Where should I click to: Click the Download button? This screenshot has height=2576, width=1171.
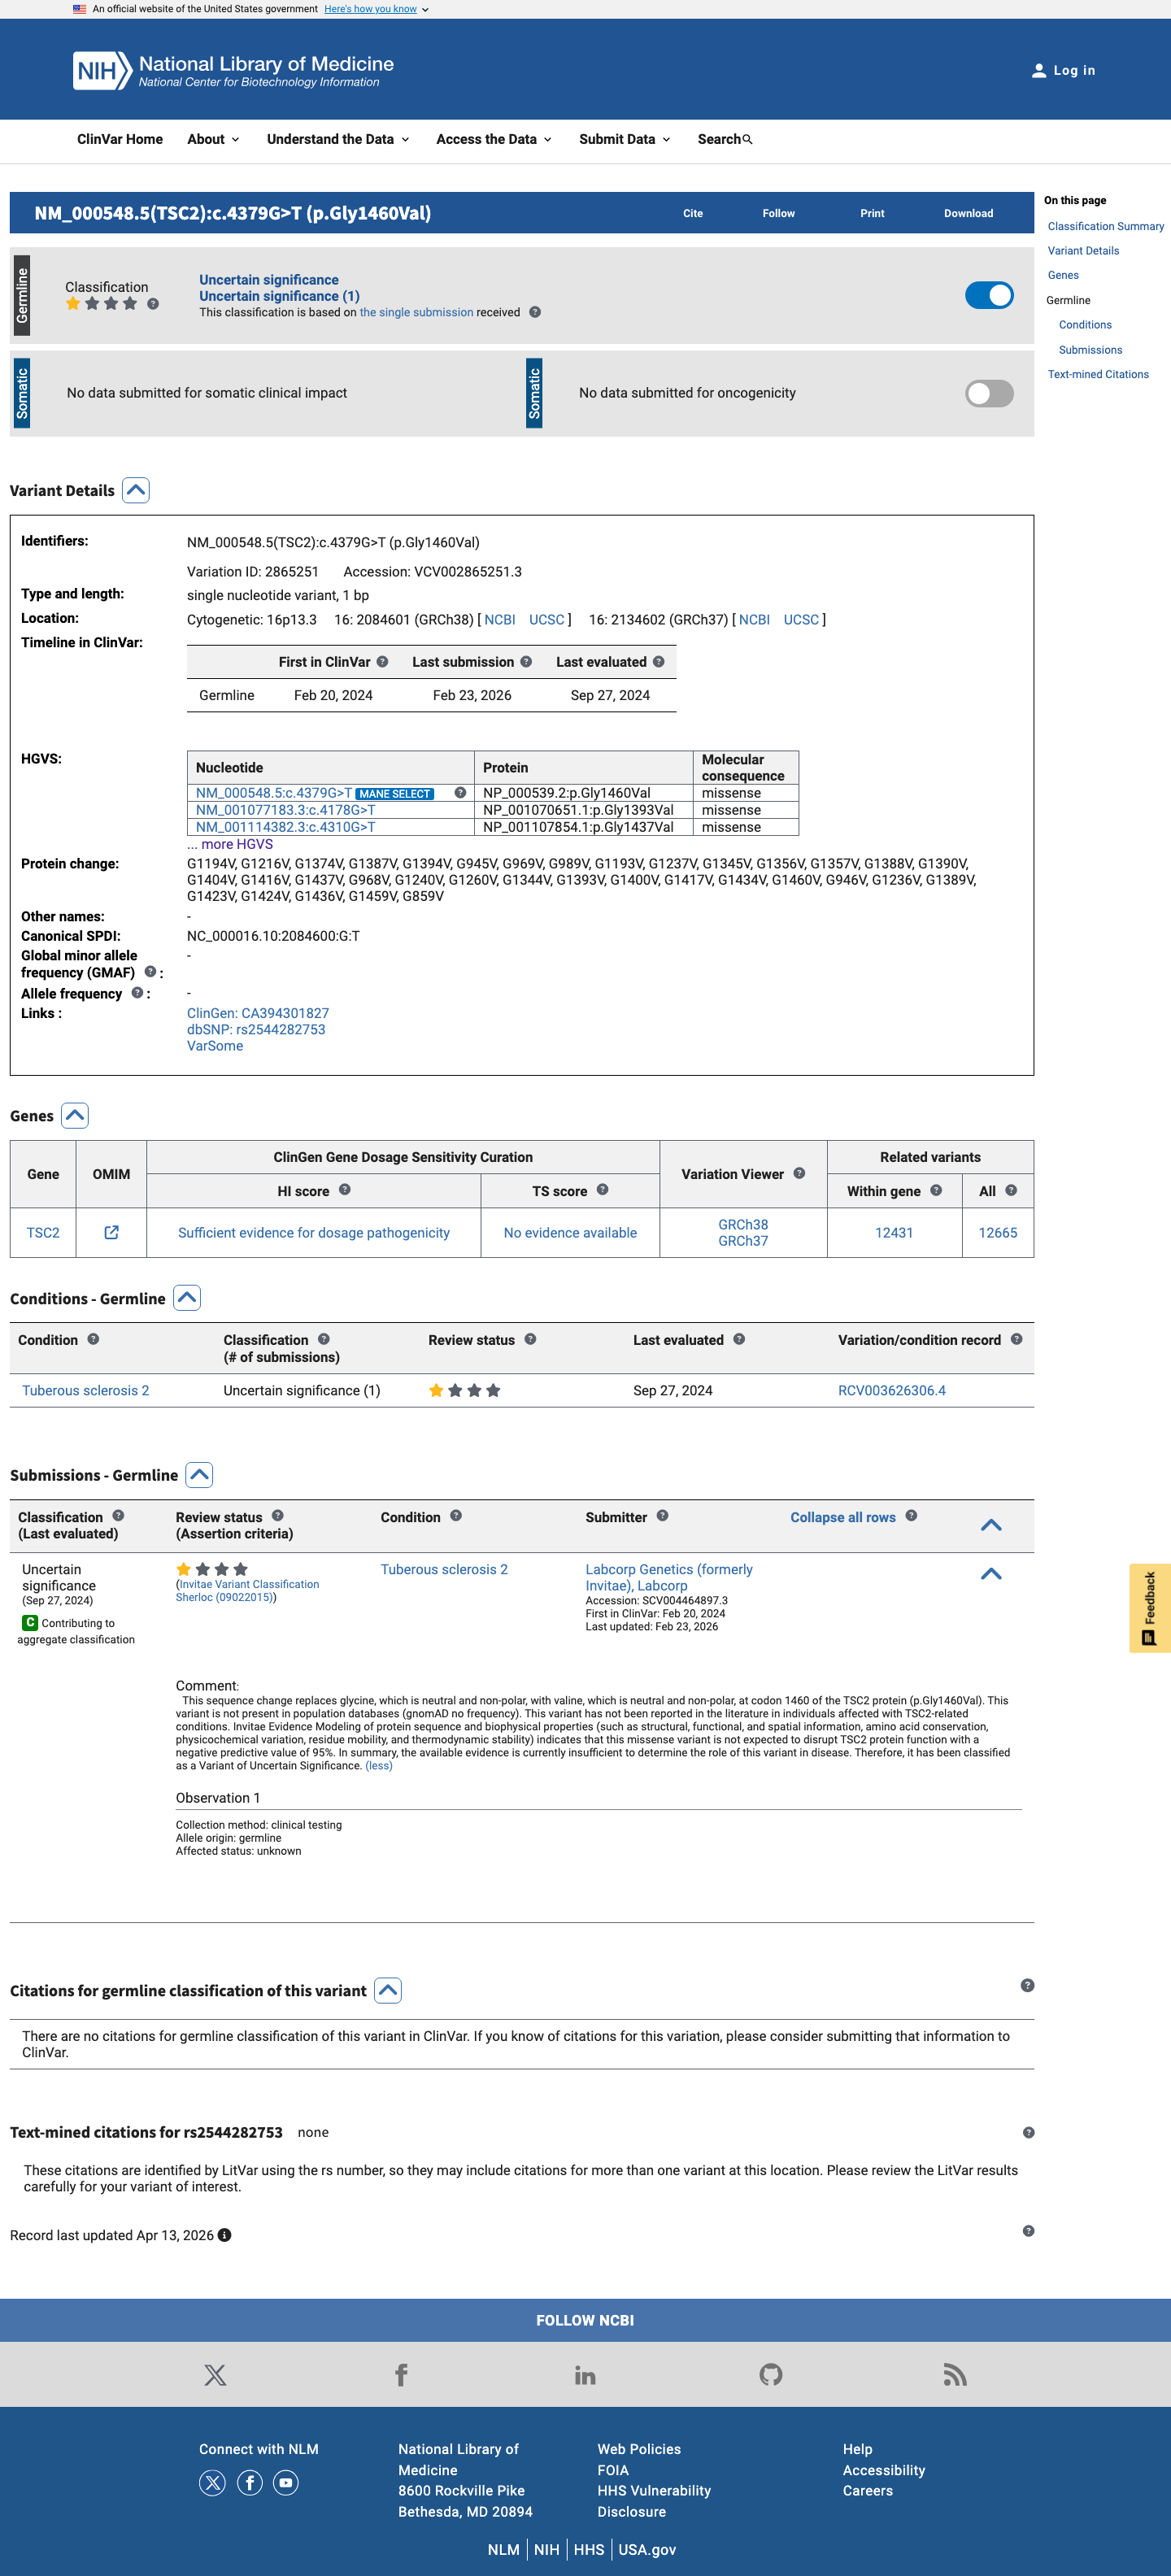tap(968, 214)
